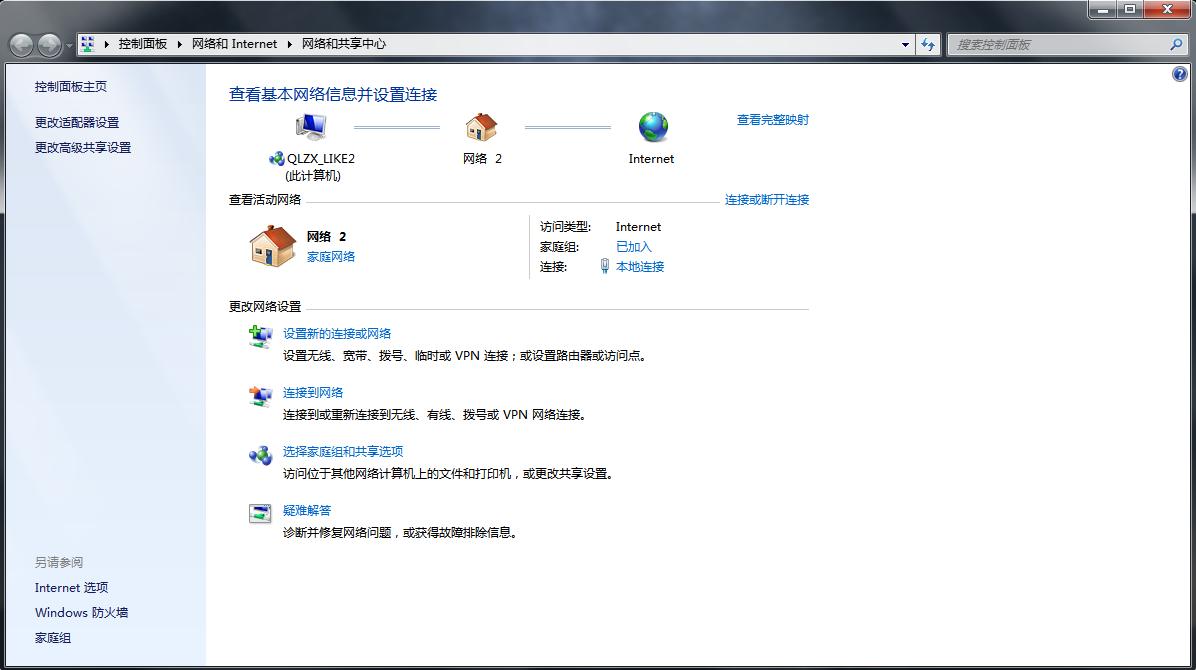Click the 设置新的连接或网络 icon
The image size is (1196, 670).
tap(261, 336)
